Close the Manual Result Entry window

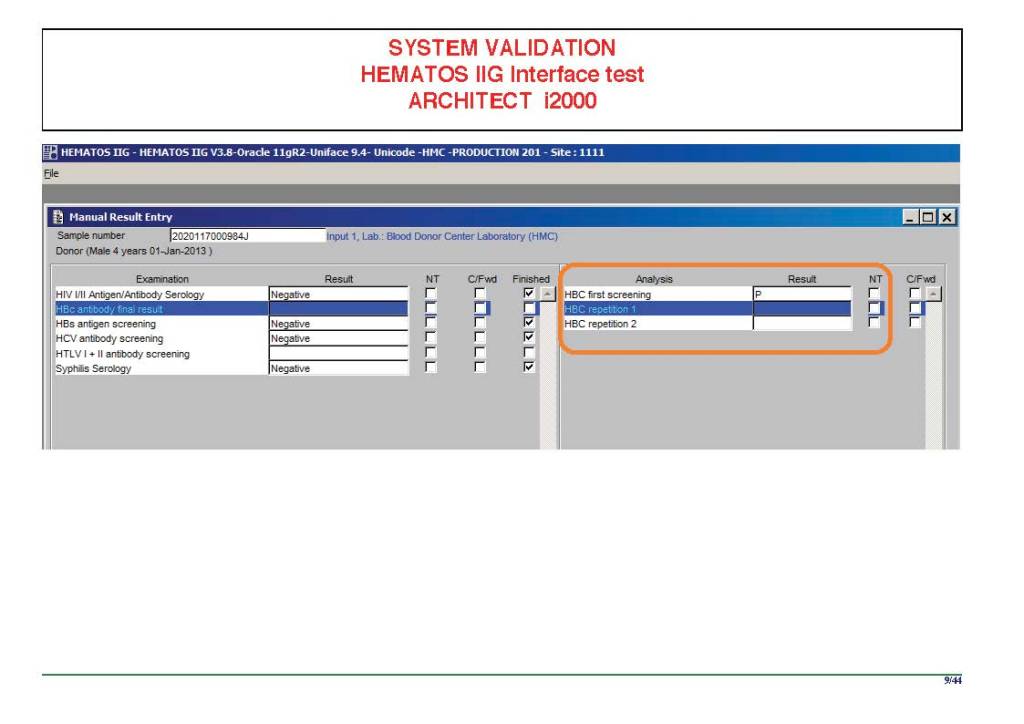(947, 217)
